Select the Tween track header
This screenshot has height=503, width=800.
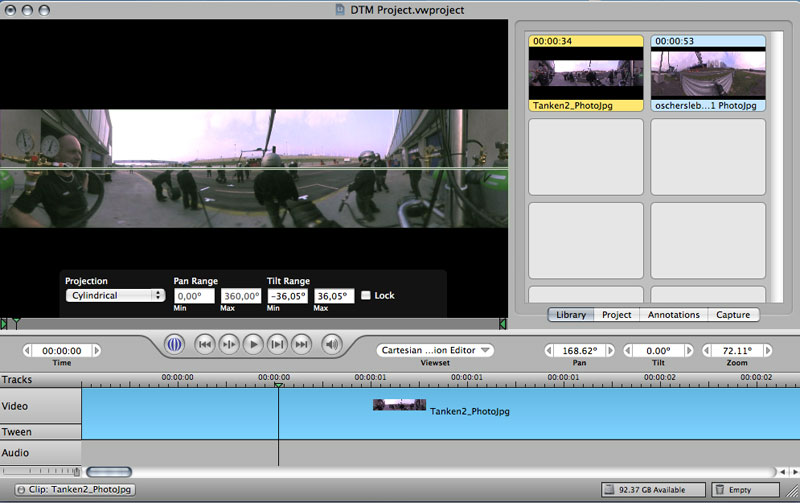[x=41, y=432]
